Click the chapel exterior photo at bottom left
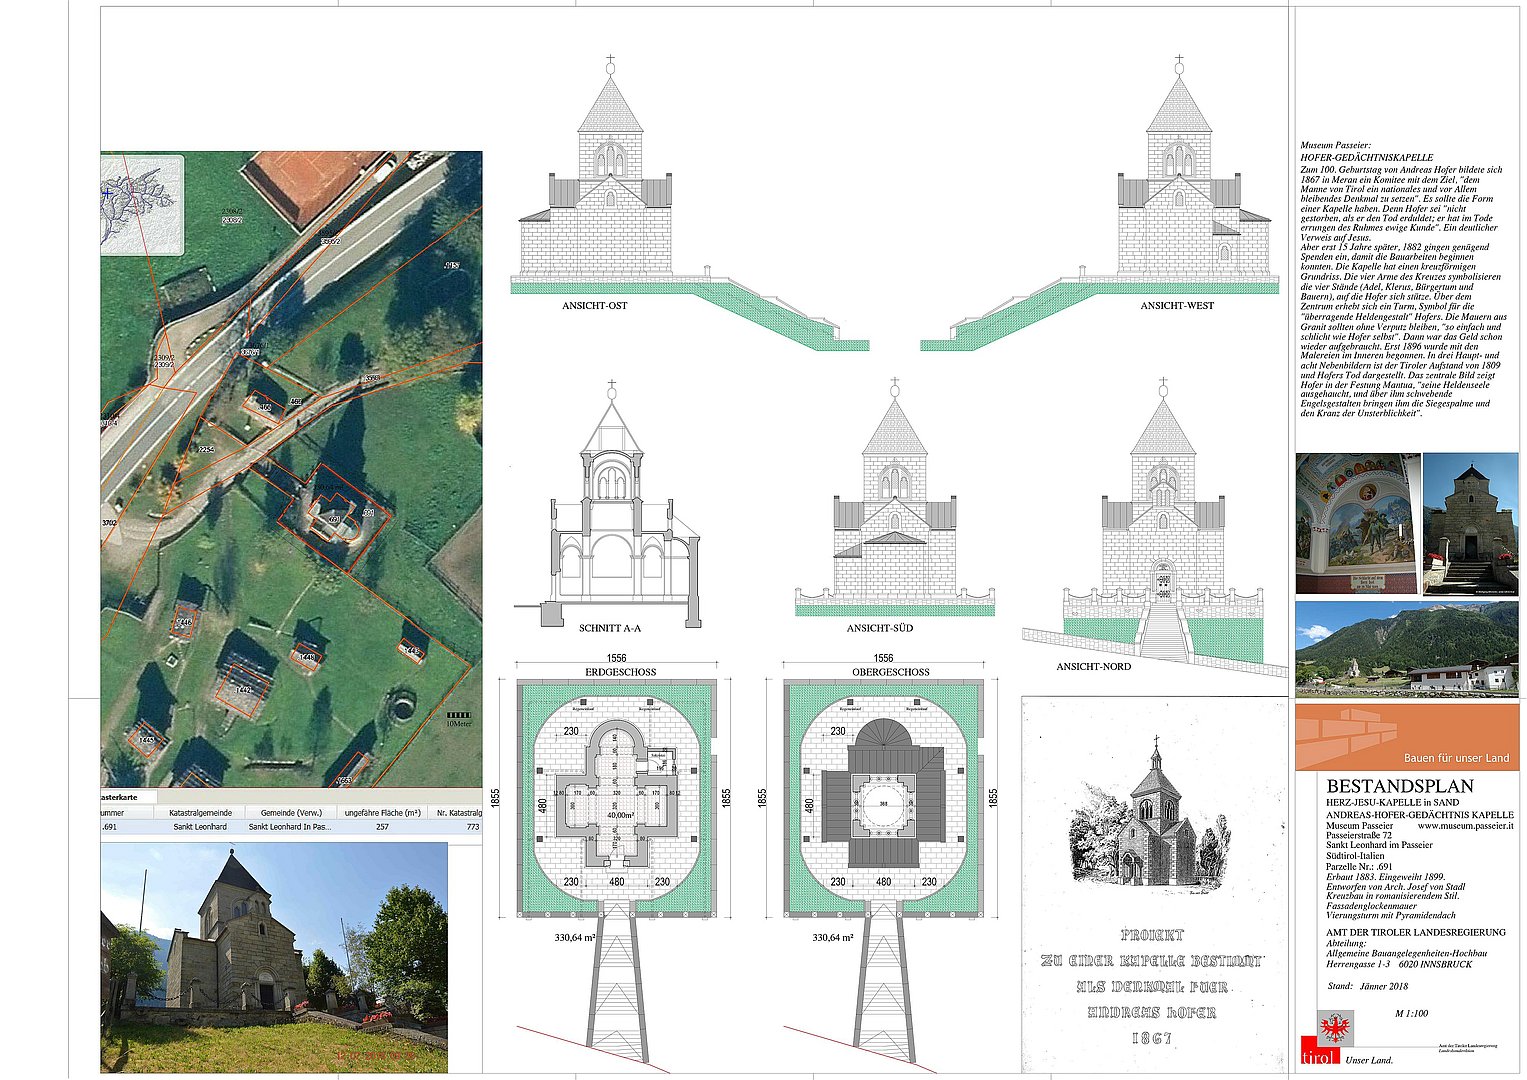 (x=274, y=958)
